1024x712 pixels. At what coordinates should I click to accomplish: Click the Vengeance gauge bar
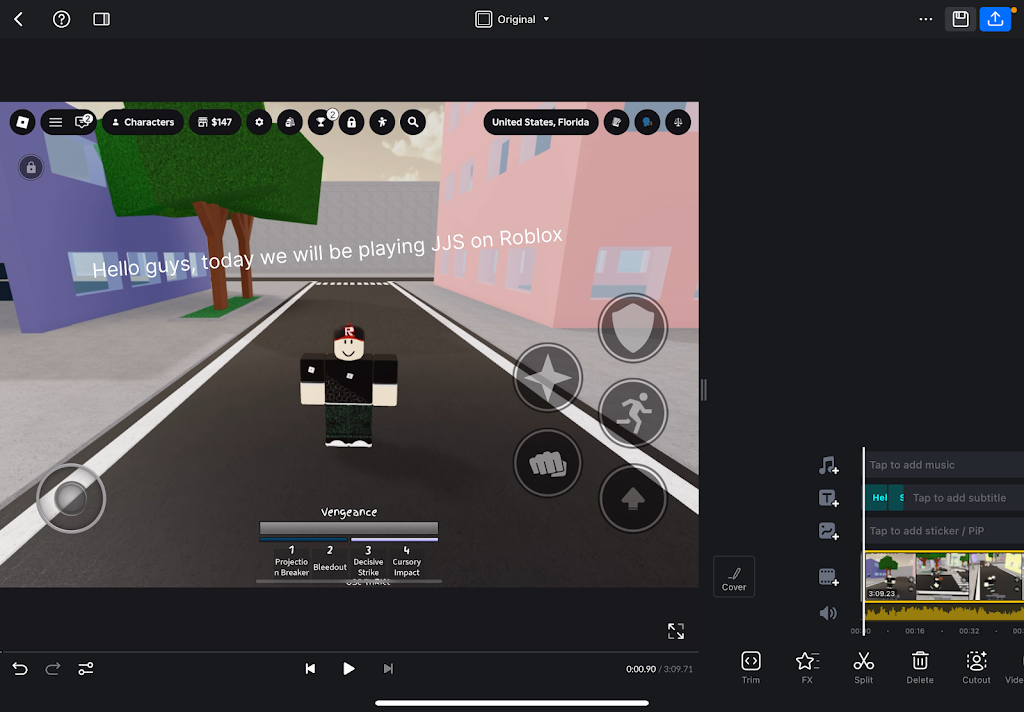[349, 528]
